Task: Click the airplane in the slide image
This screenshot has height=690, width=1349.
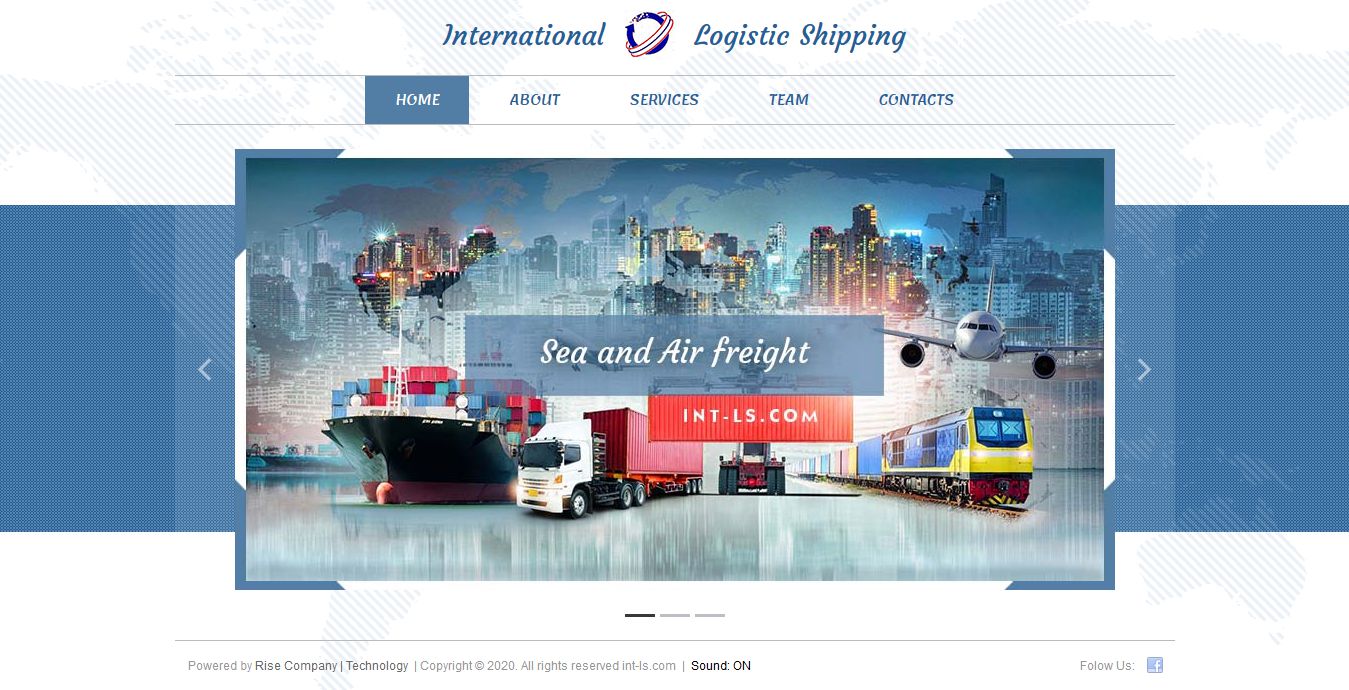Action: click(x=985, y=338)
